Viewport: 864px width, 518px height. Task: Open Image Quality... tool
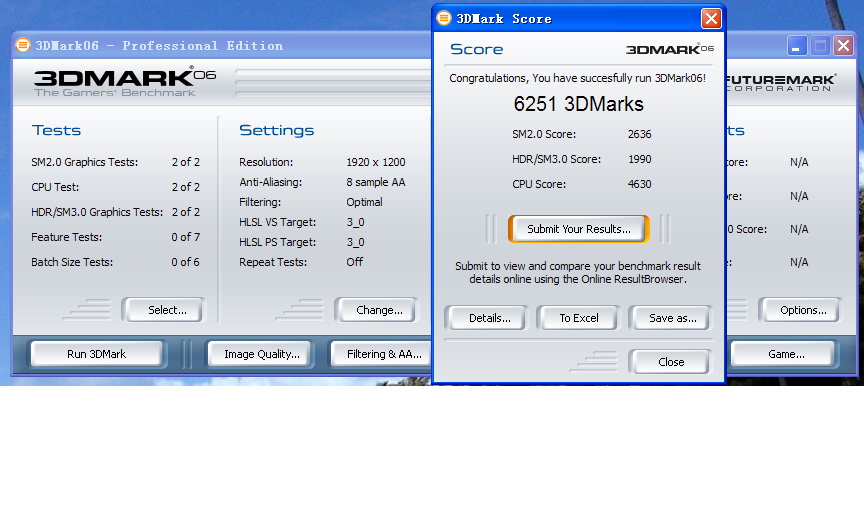(x=261, y=354)
